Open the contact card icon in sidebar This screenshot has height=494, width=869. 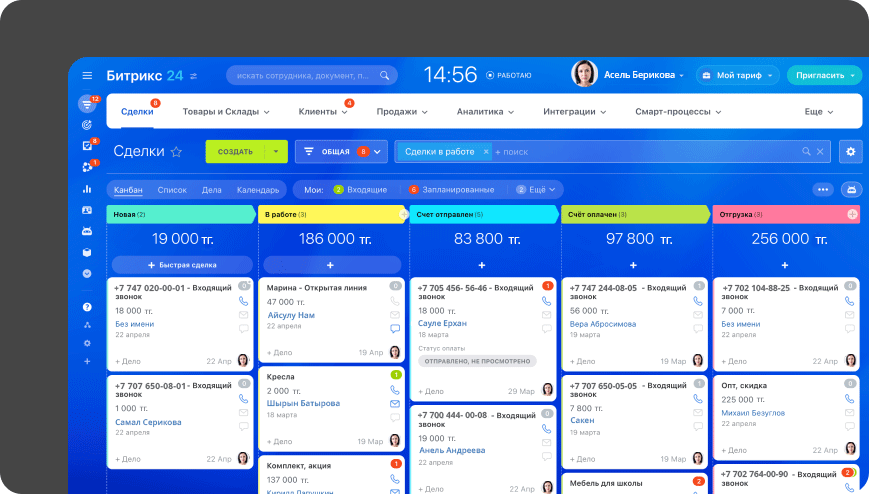pos(87,210)
